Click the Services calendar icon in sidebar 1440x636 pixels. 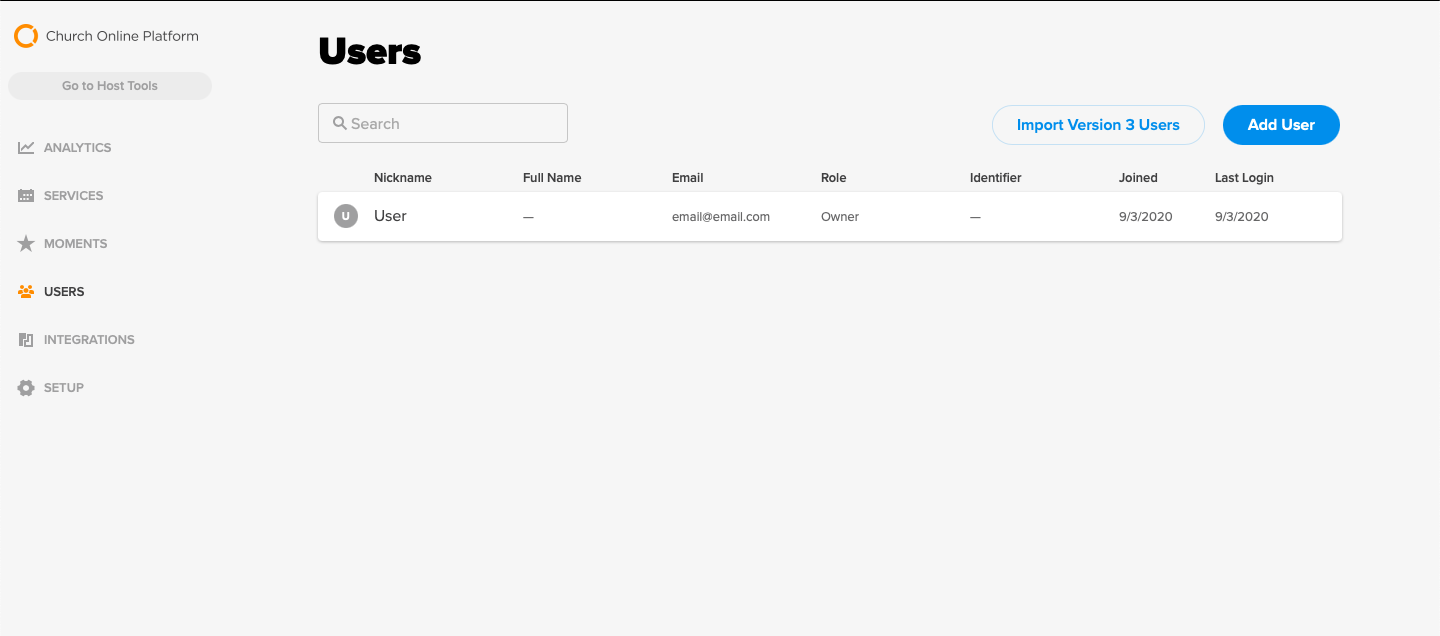[x=26, y=196]
